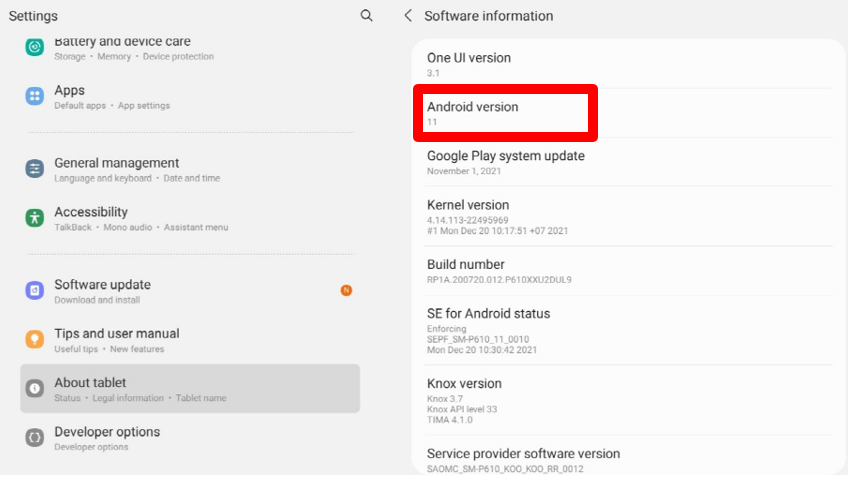
Task: Click the Apps grid icon
Action: [35, 96]
